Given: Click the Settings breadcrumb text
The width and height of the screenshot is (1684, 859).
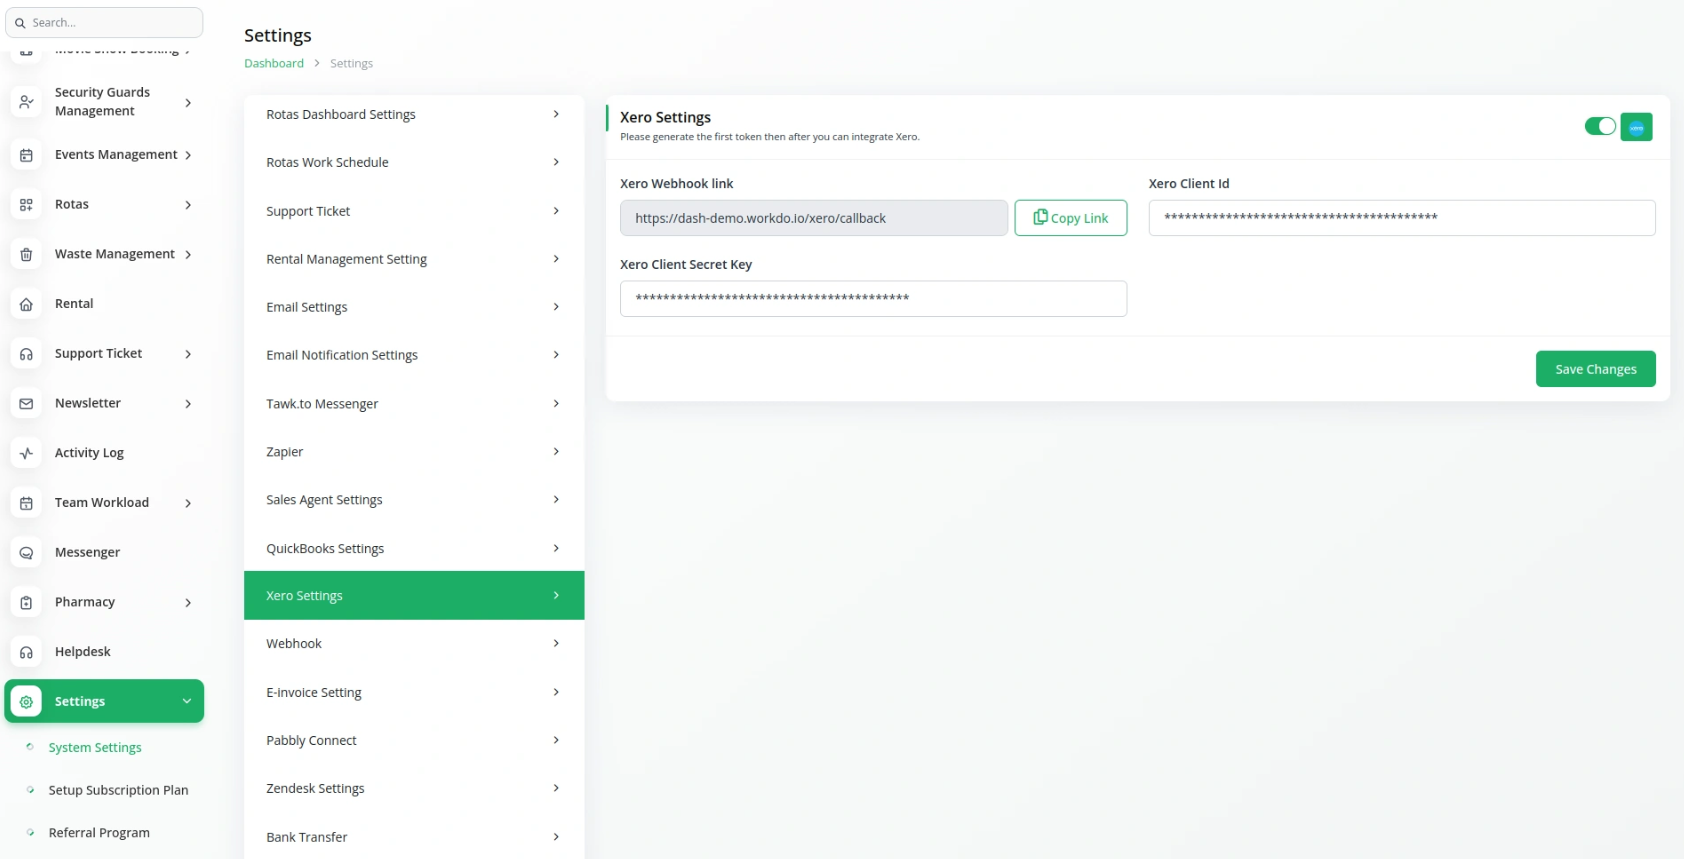Looking at the screenshot, I should point(351,63).
